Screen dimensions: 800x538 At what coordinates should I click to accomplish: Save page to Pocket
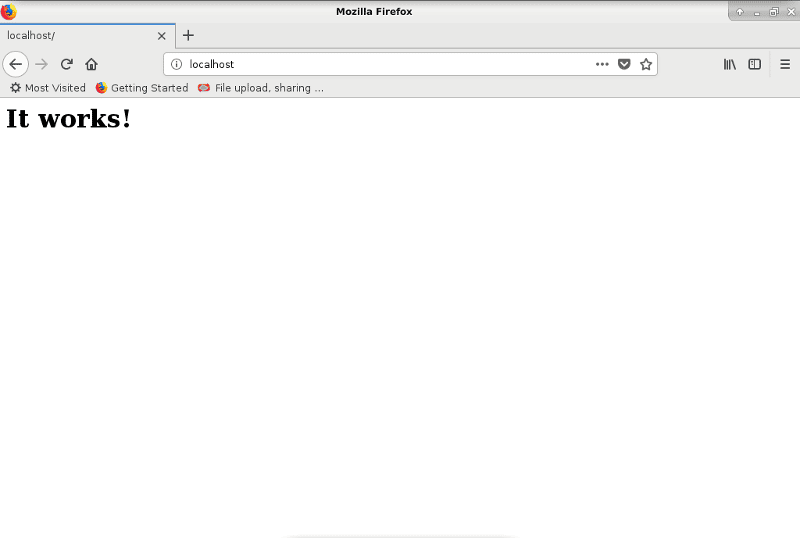coord(624,64)
